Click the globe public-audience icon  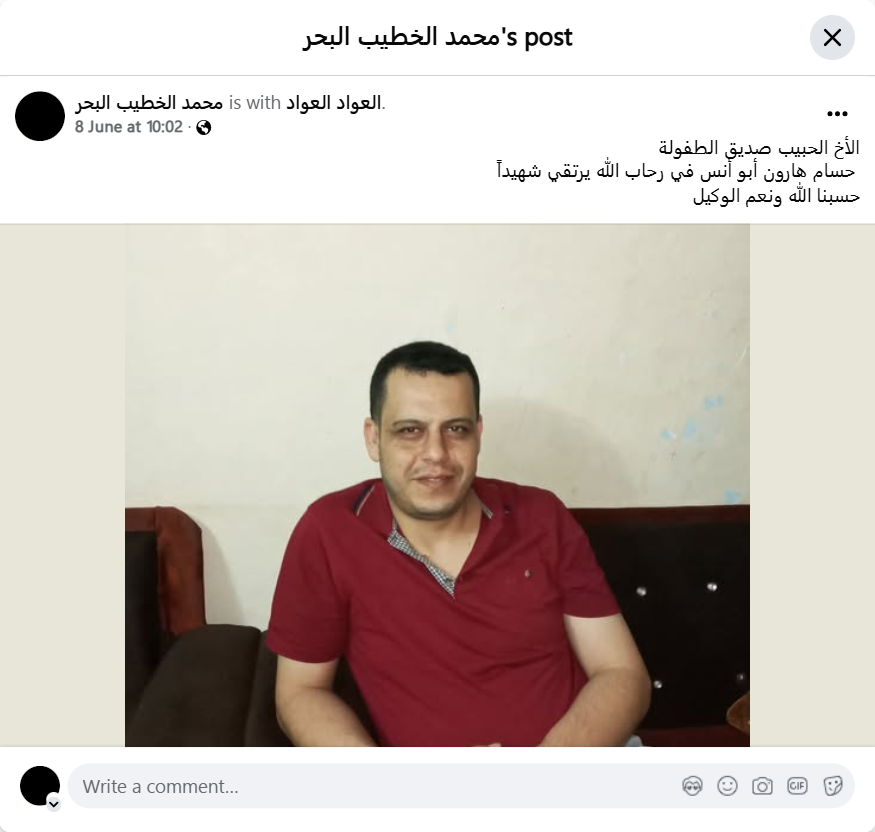pos(204,128)
